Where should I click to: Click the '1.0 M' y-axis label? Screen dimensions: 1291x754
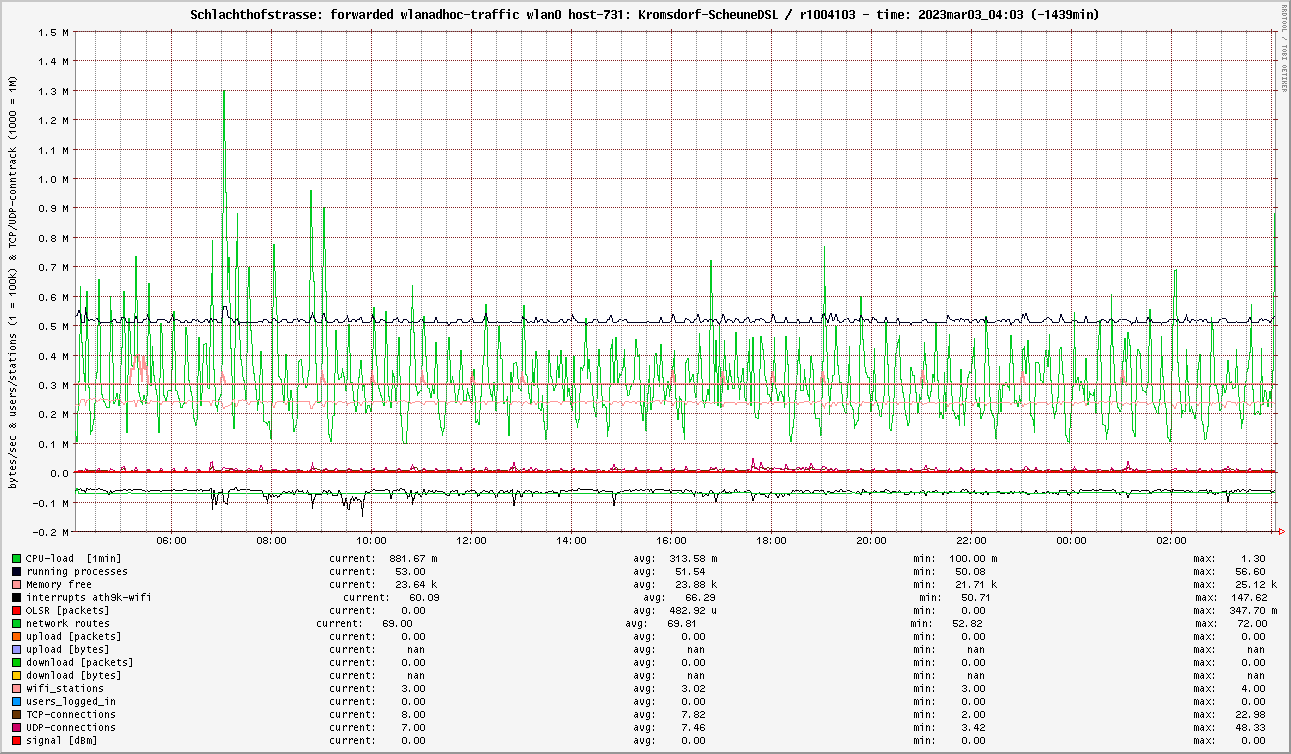(x=53, y=179)
